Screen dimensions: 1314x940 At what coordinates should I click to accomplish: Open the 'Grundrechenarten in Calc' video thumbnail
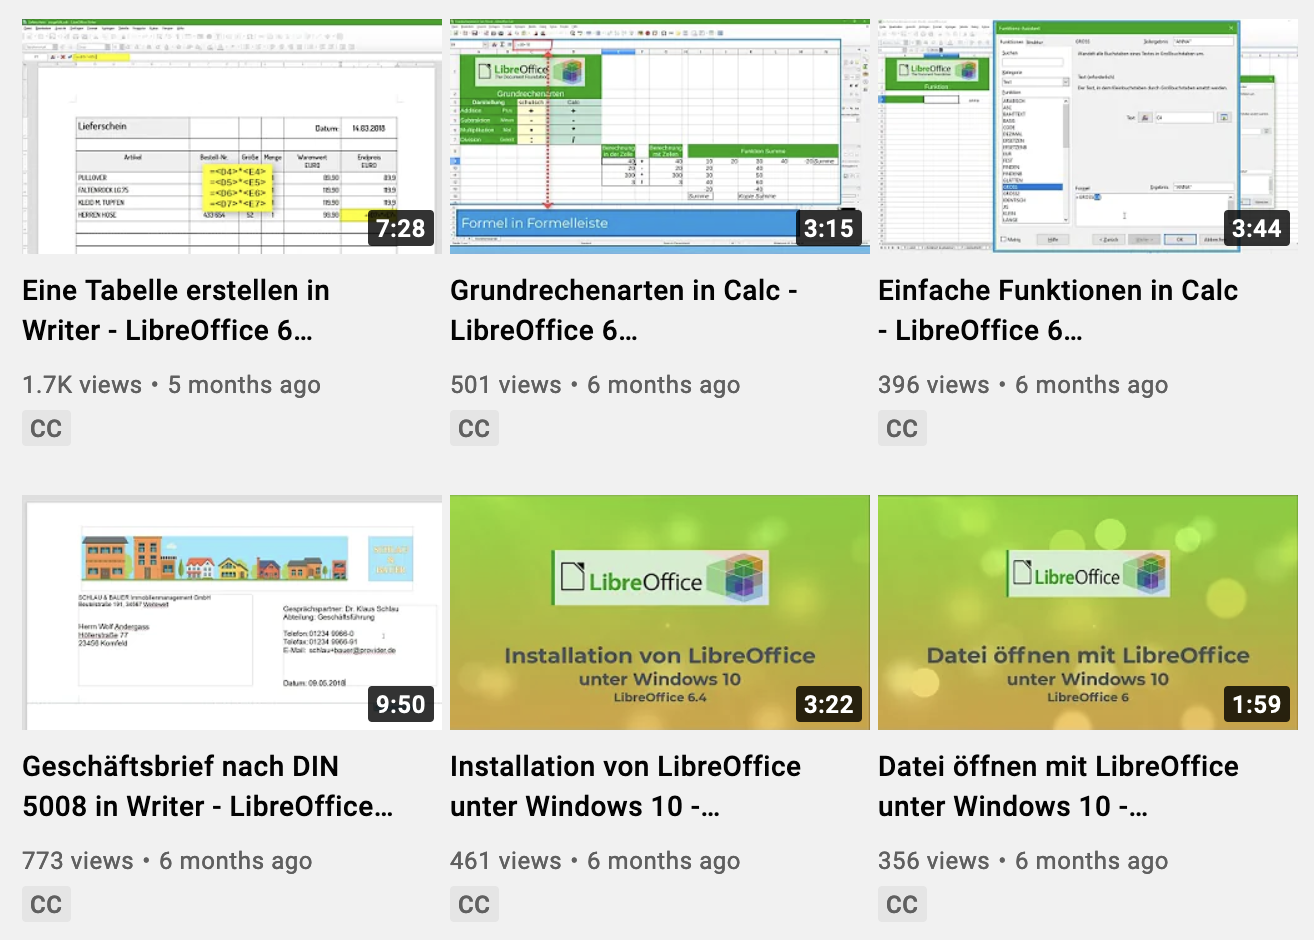pos(660,136)
